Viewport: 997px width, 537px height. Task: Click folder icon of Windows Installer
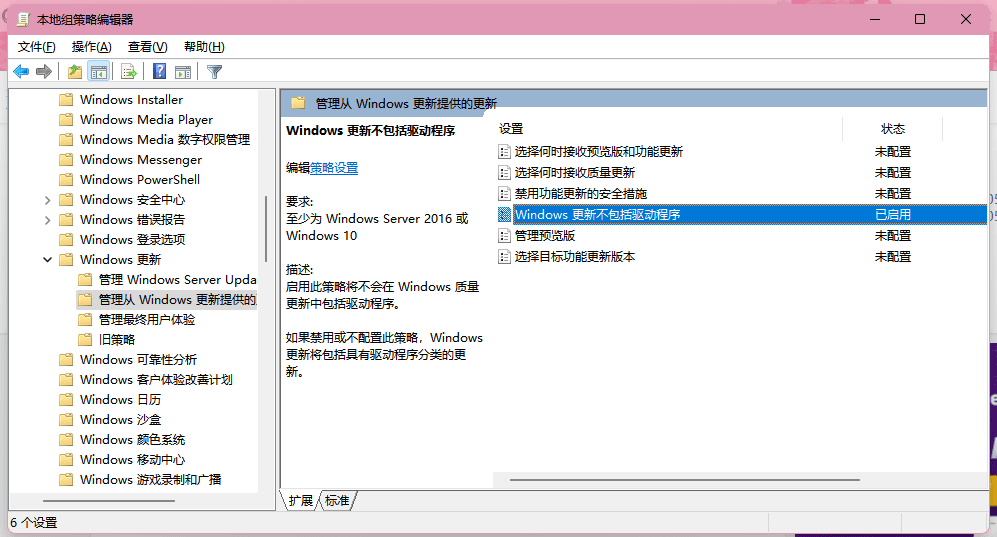(x=66, y=100)
